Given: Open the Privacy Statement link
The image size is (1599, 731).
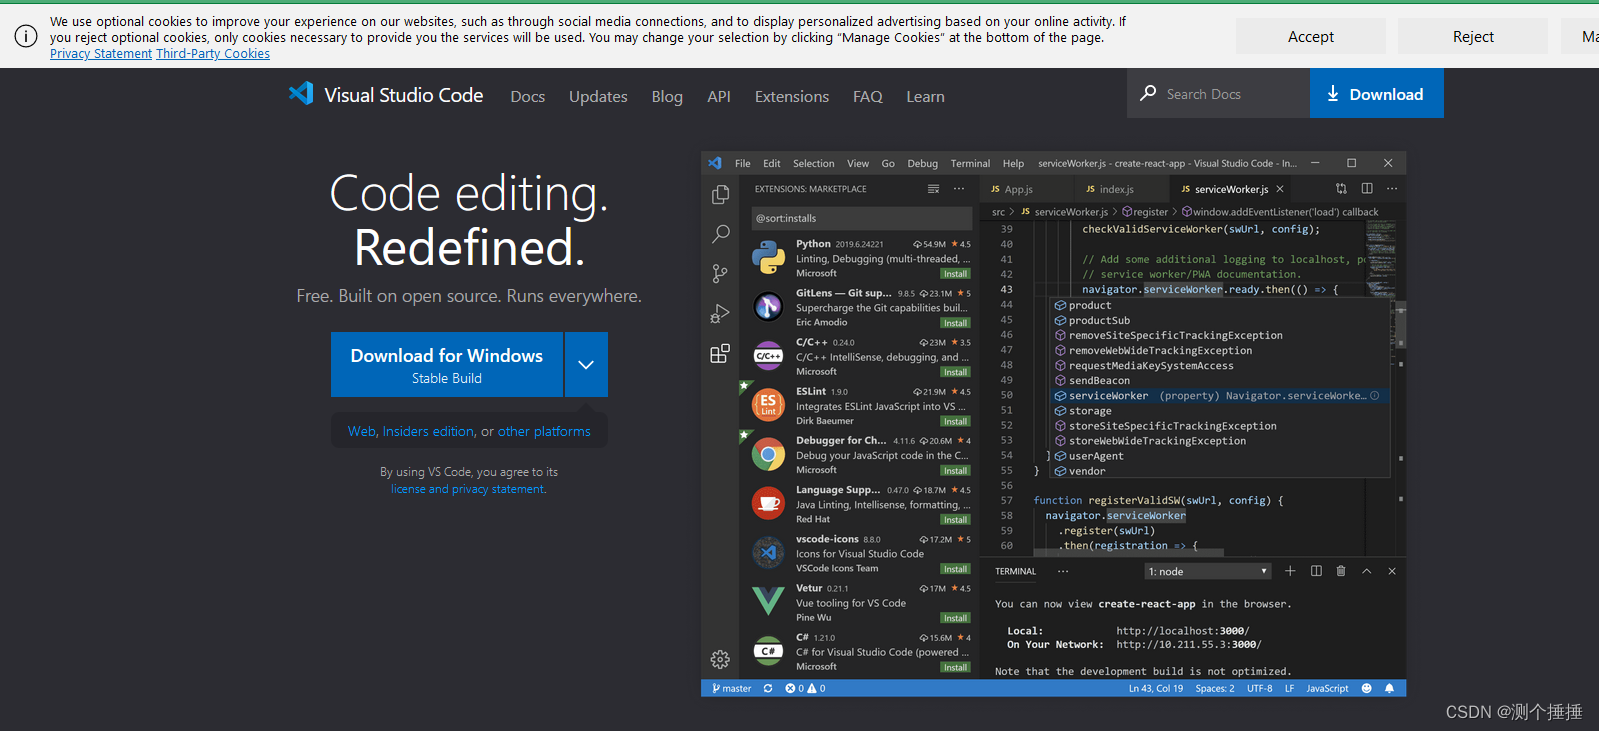Looking at the screenshot, I should (x=101, y=54).
